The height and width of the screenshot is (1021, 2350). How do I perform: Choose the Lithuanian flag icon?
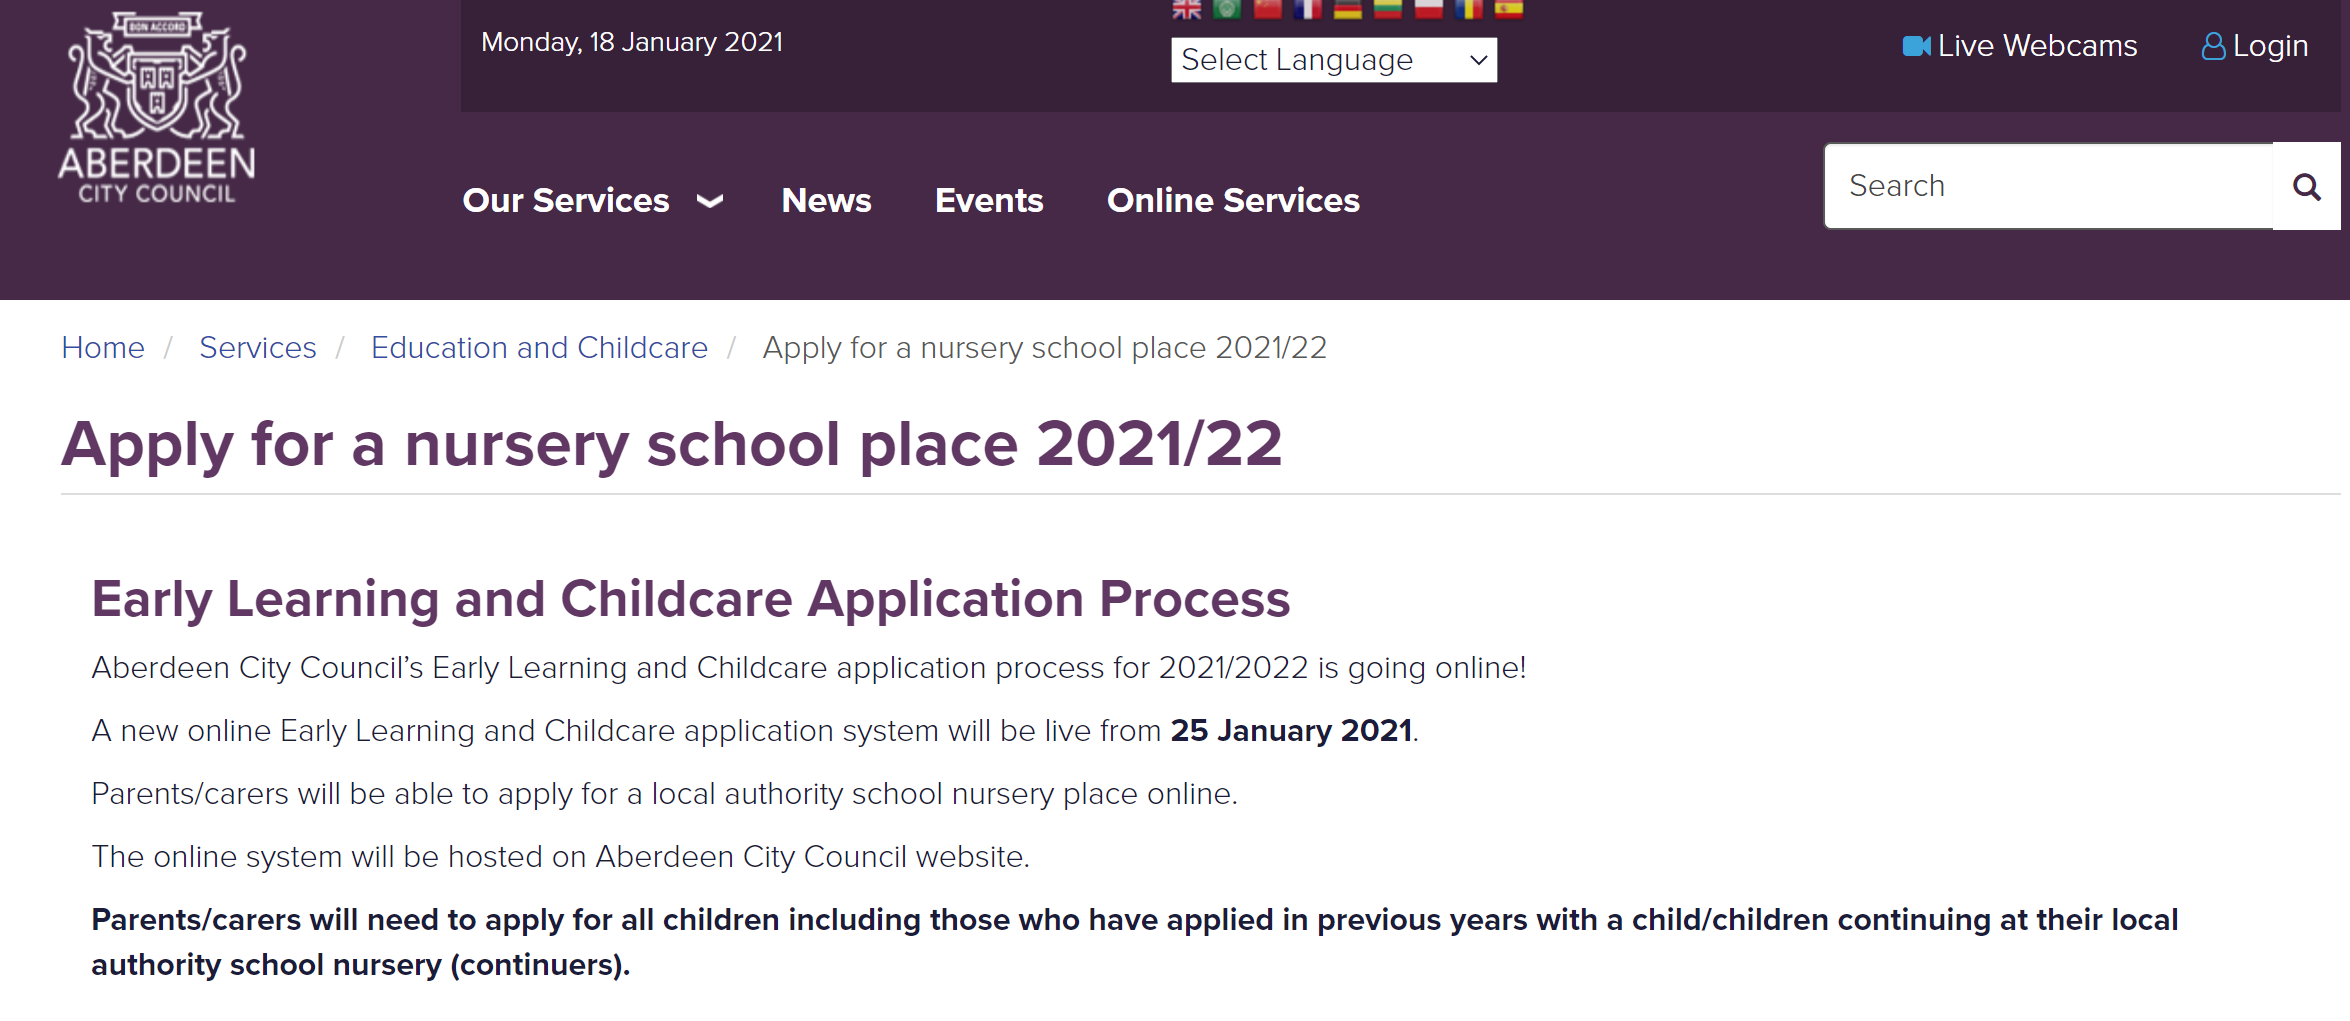click(x=1388, y=9)
